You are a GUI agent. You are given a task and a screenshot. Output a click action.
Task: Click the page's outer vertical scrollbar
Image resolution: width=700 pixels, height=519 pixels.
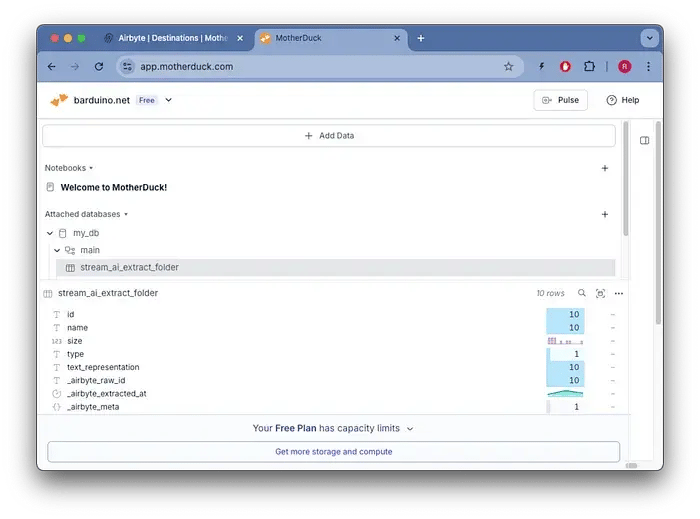[x=658, y=222]
